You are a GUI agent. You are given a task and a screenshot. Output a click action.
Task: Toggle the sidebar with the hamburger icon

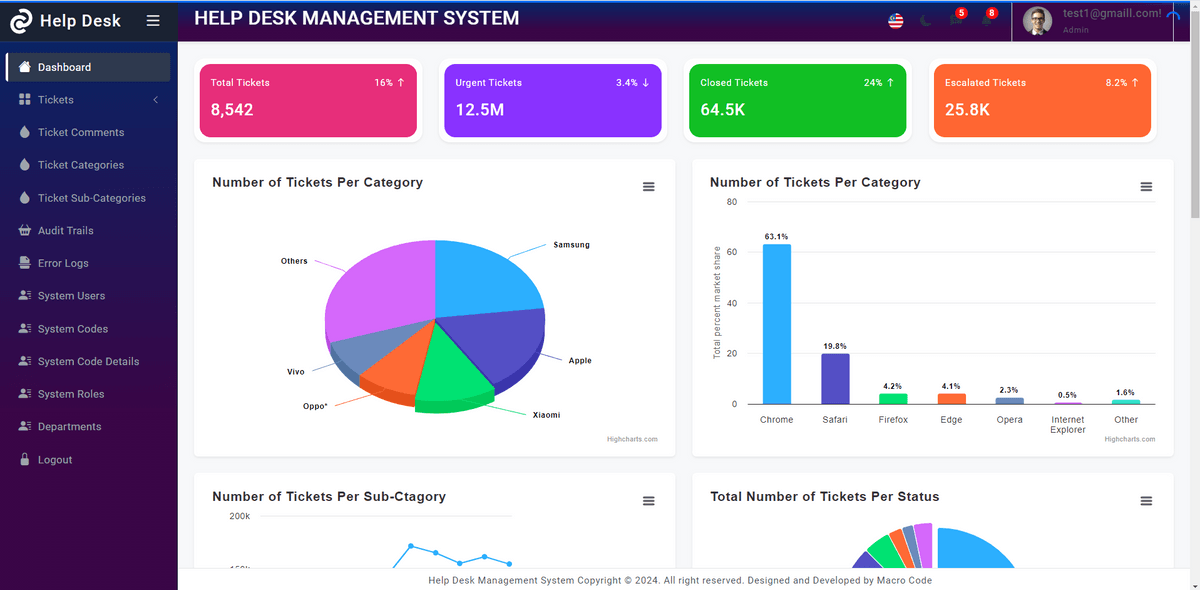pos(153,20)
